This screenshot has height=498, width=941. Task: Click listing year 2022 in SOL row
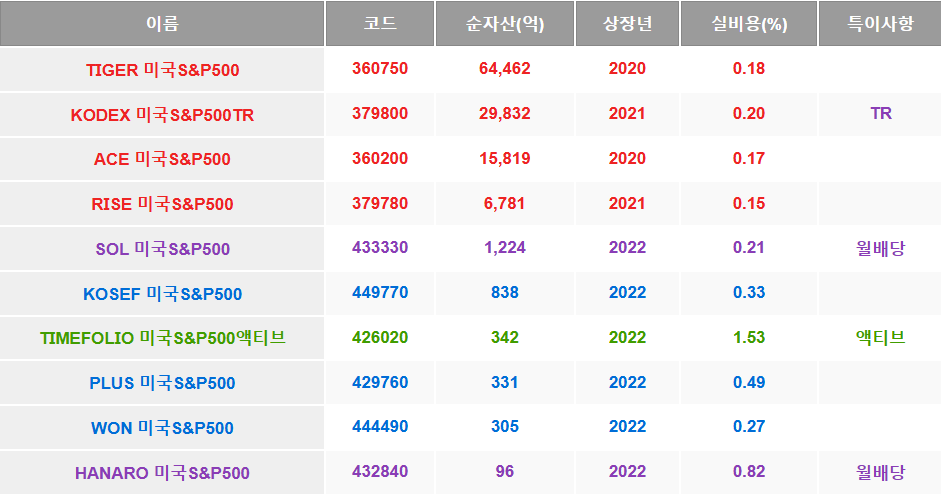tap(627, 247)
